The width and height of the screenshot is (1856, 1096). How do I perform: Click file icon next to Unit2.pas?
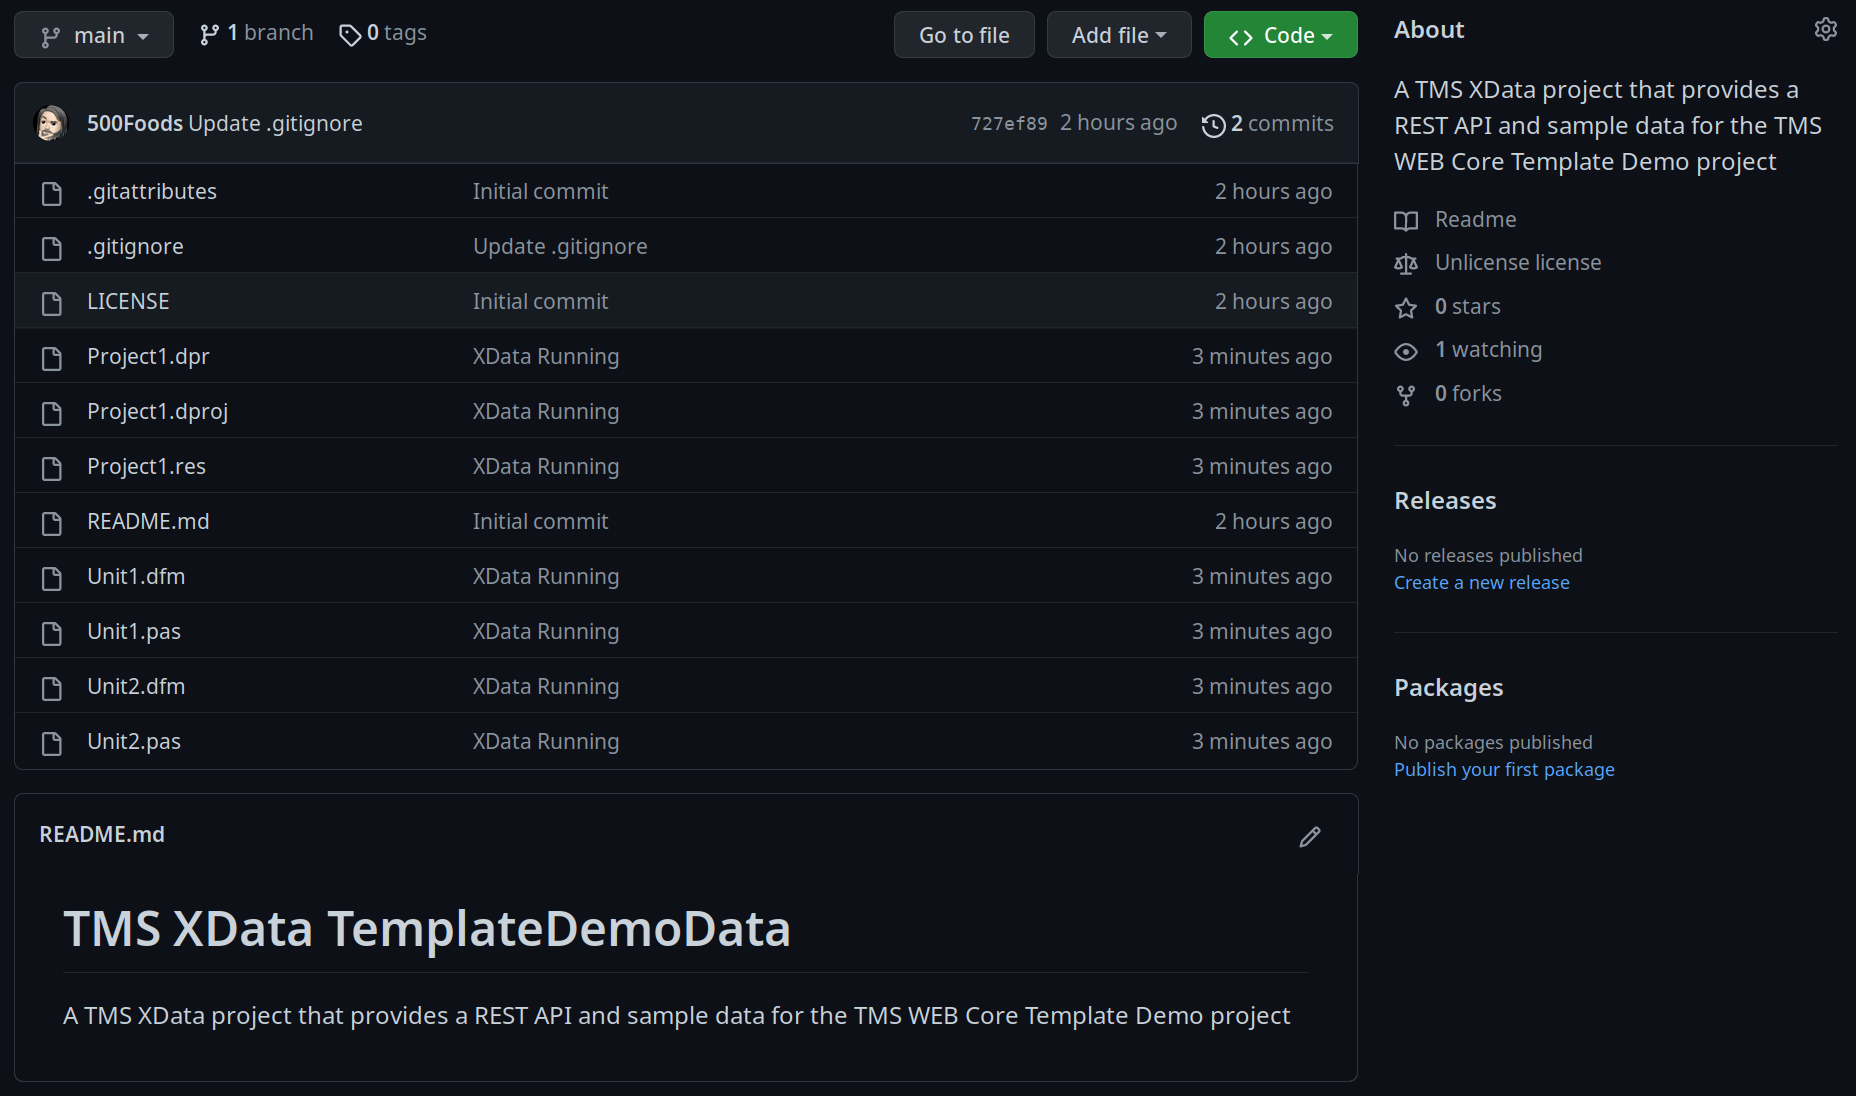[x=52, y=743]
